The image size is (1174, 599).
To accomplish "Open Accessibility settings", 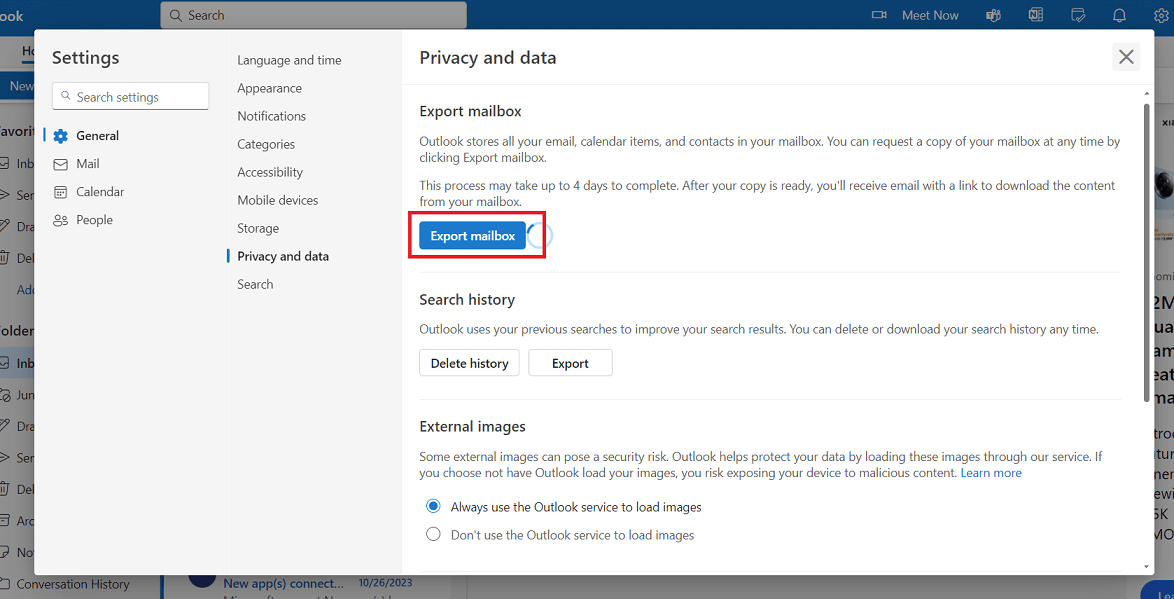I will (270, 172).
